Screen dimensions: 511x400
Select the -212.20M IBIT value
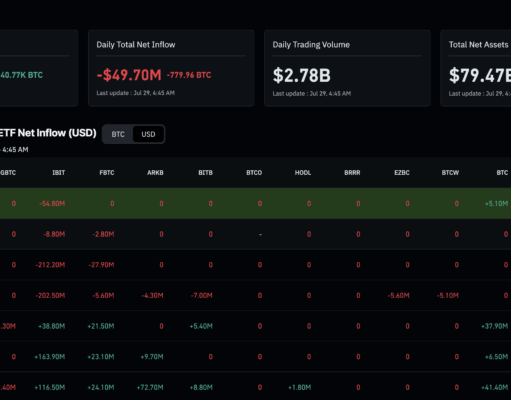(50, 265)
